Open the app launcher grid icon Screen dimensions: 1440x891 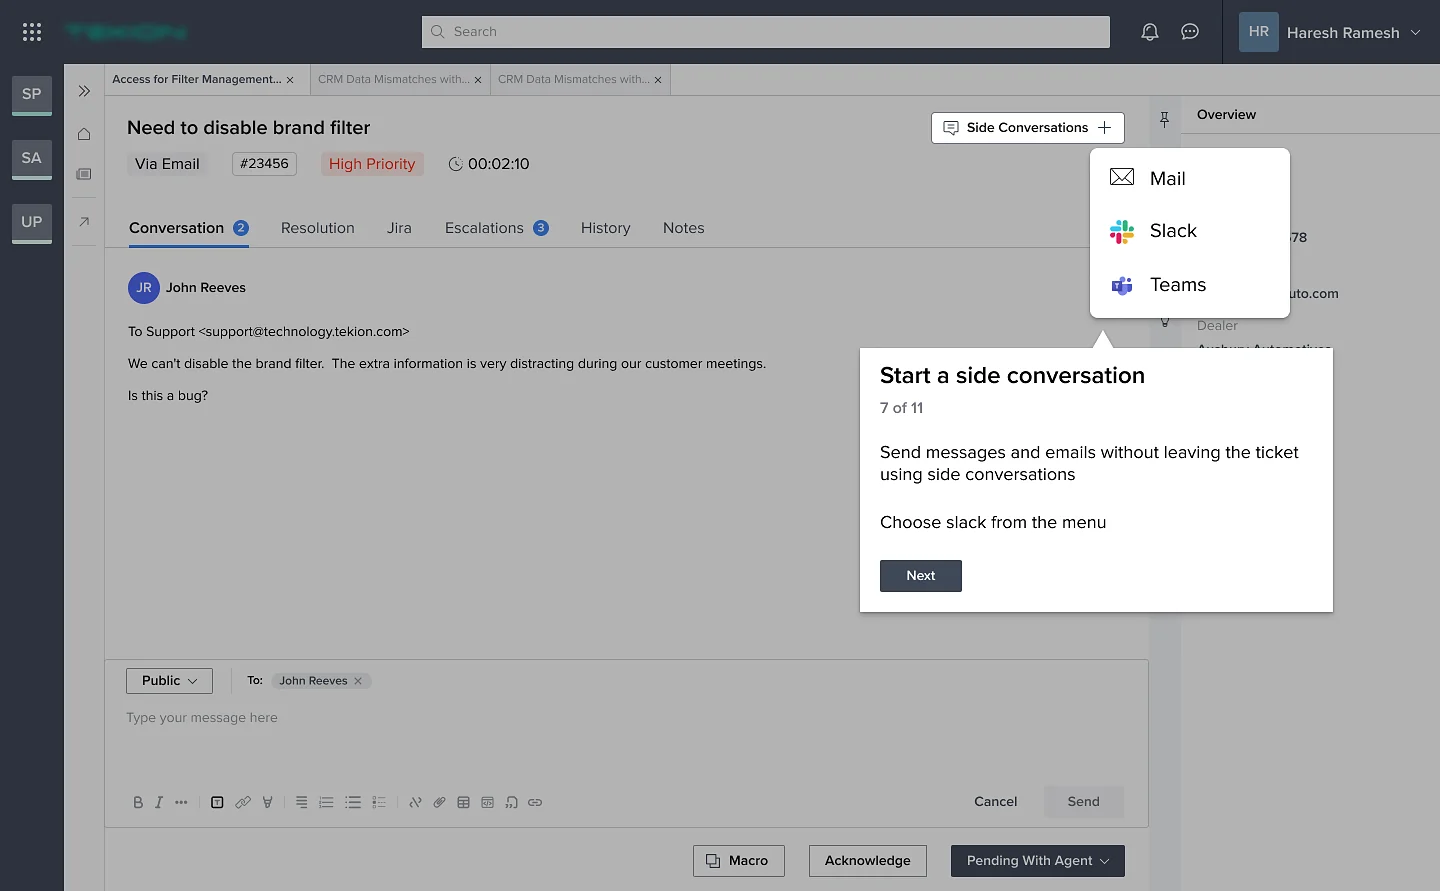click(x=32, y=32)
